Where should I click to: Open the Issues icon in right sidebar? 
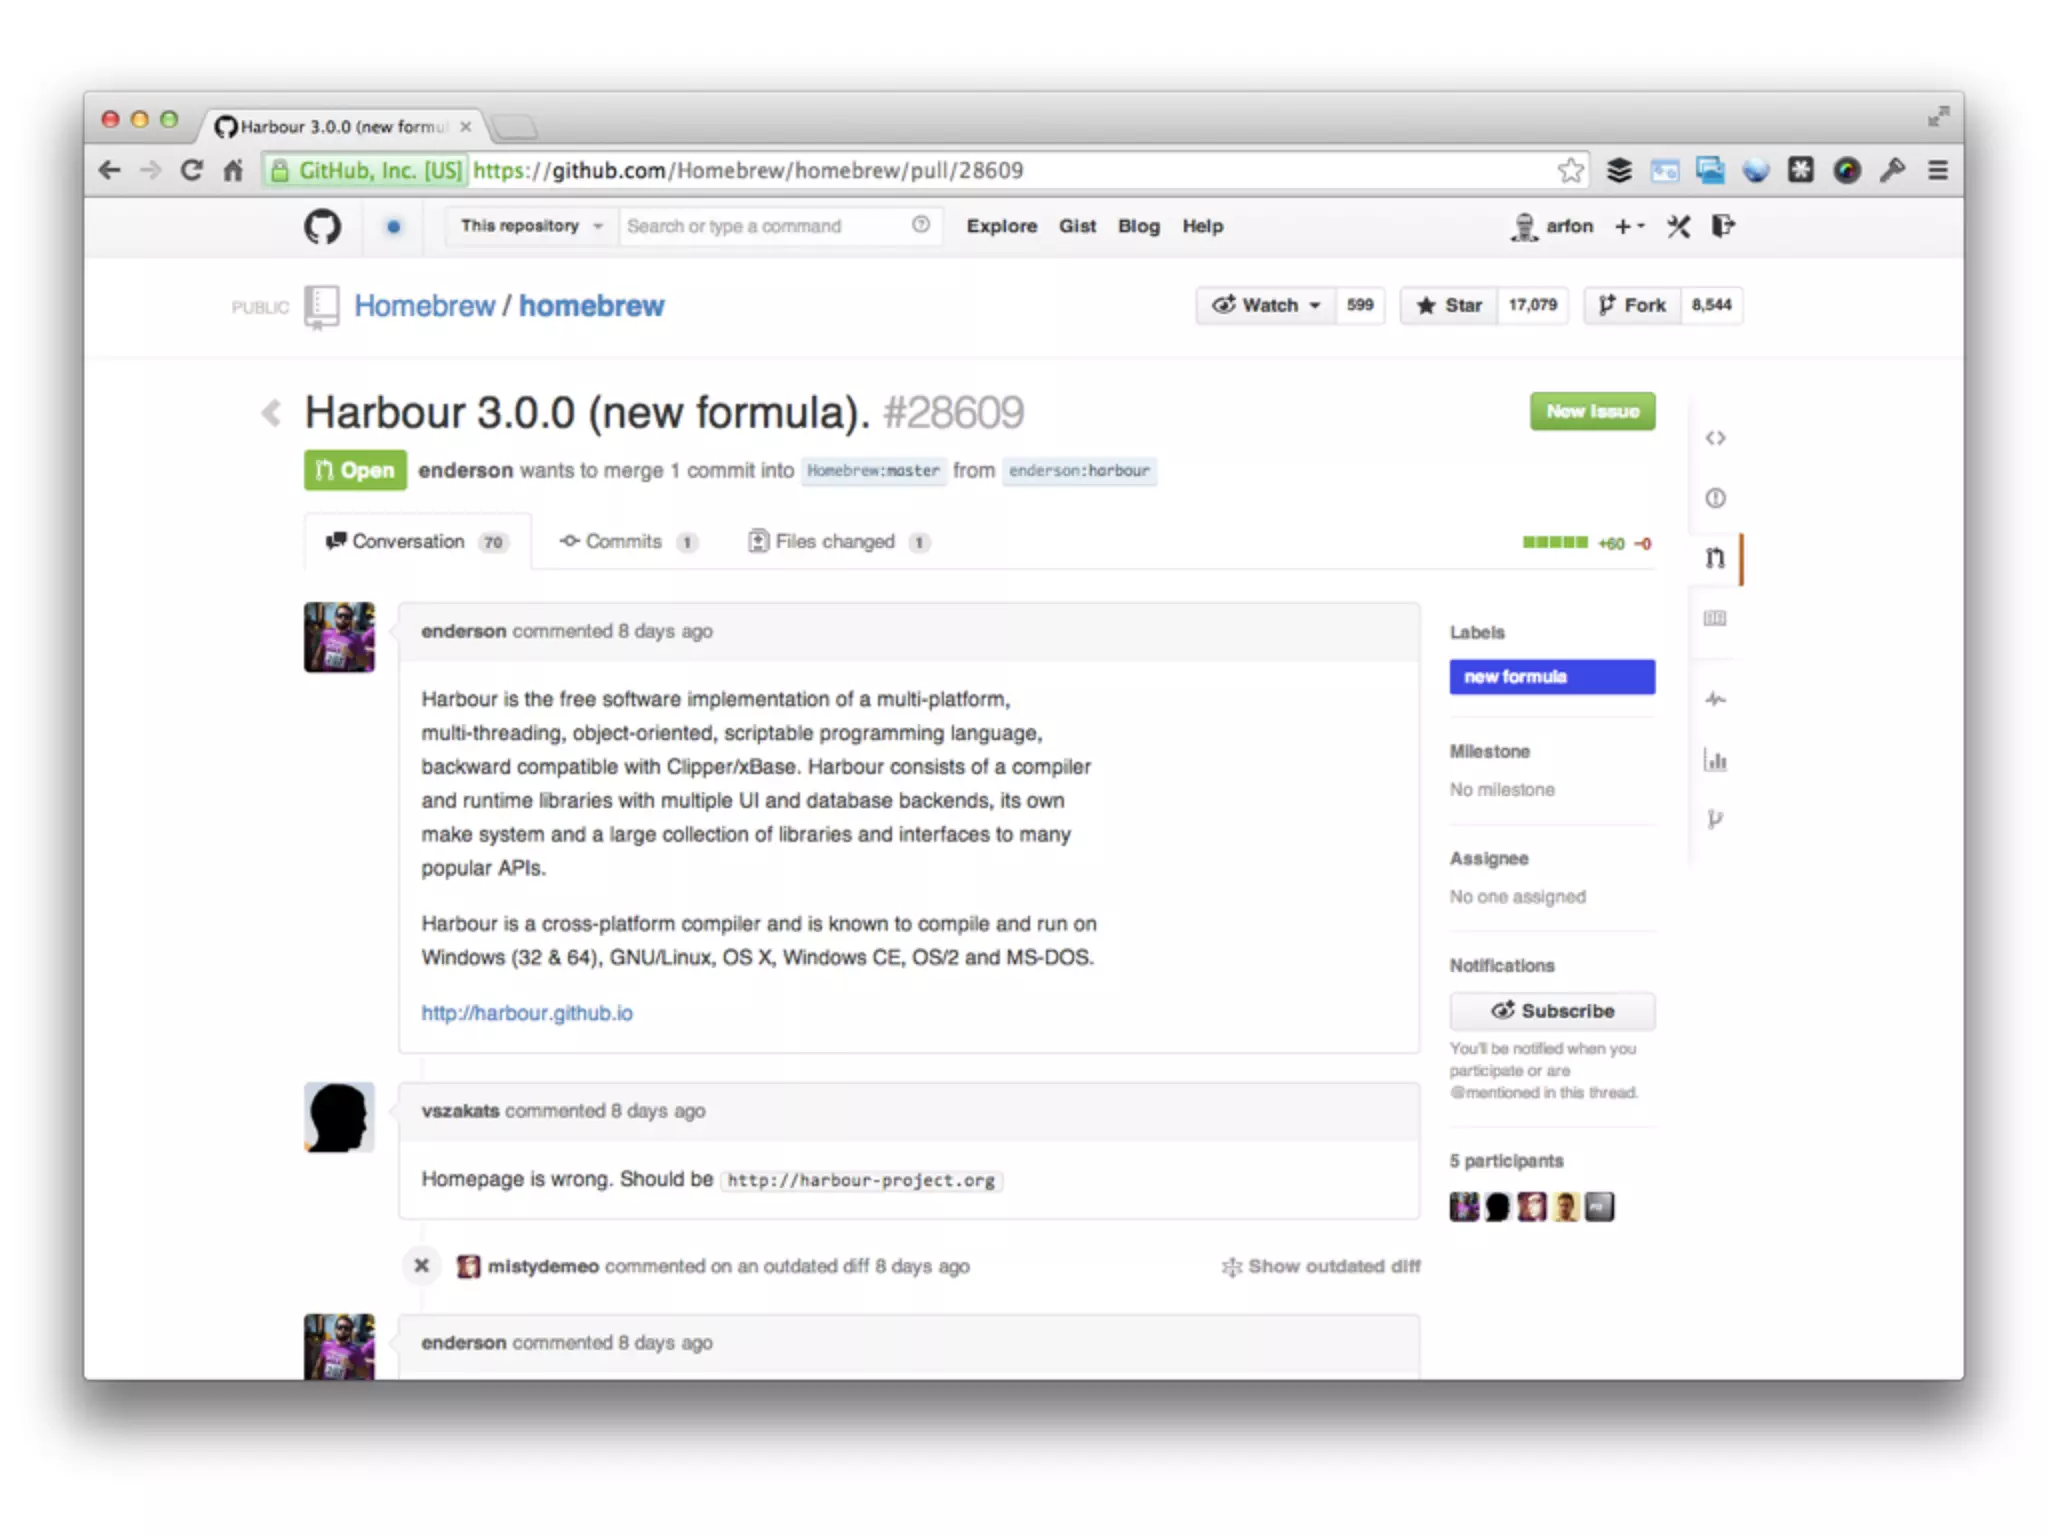tap(1715, 498)
